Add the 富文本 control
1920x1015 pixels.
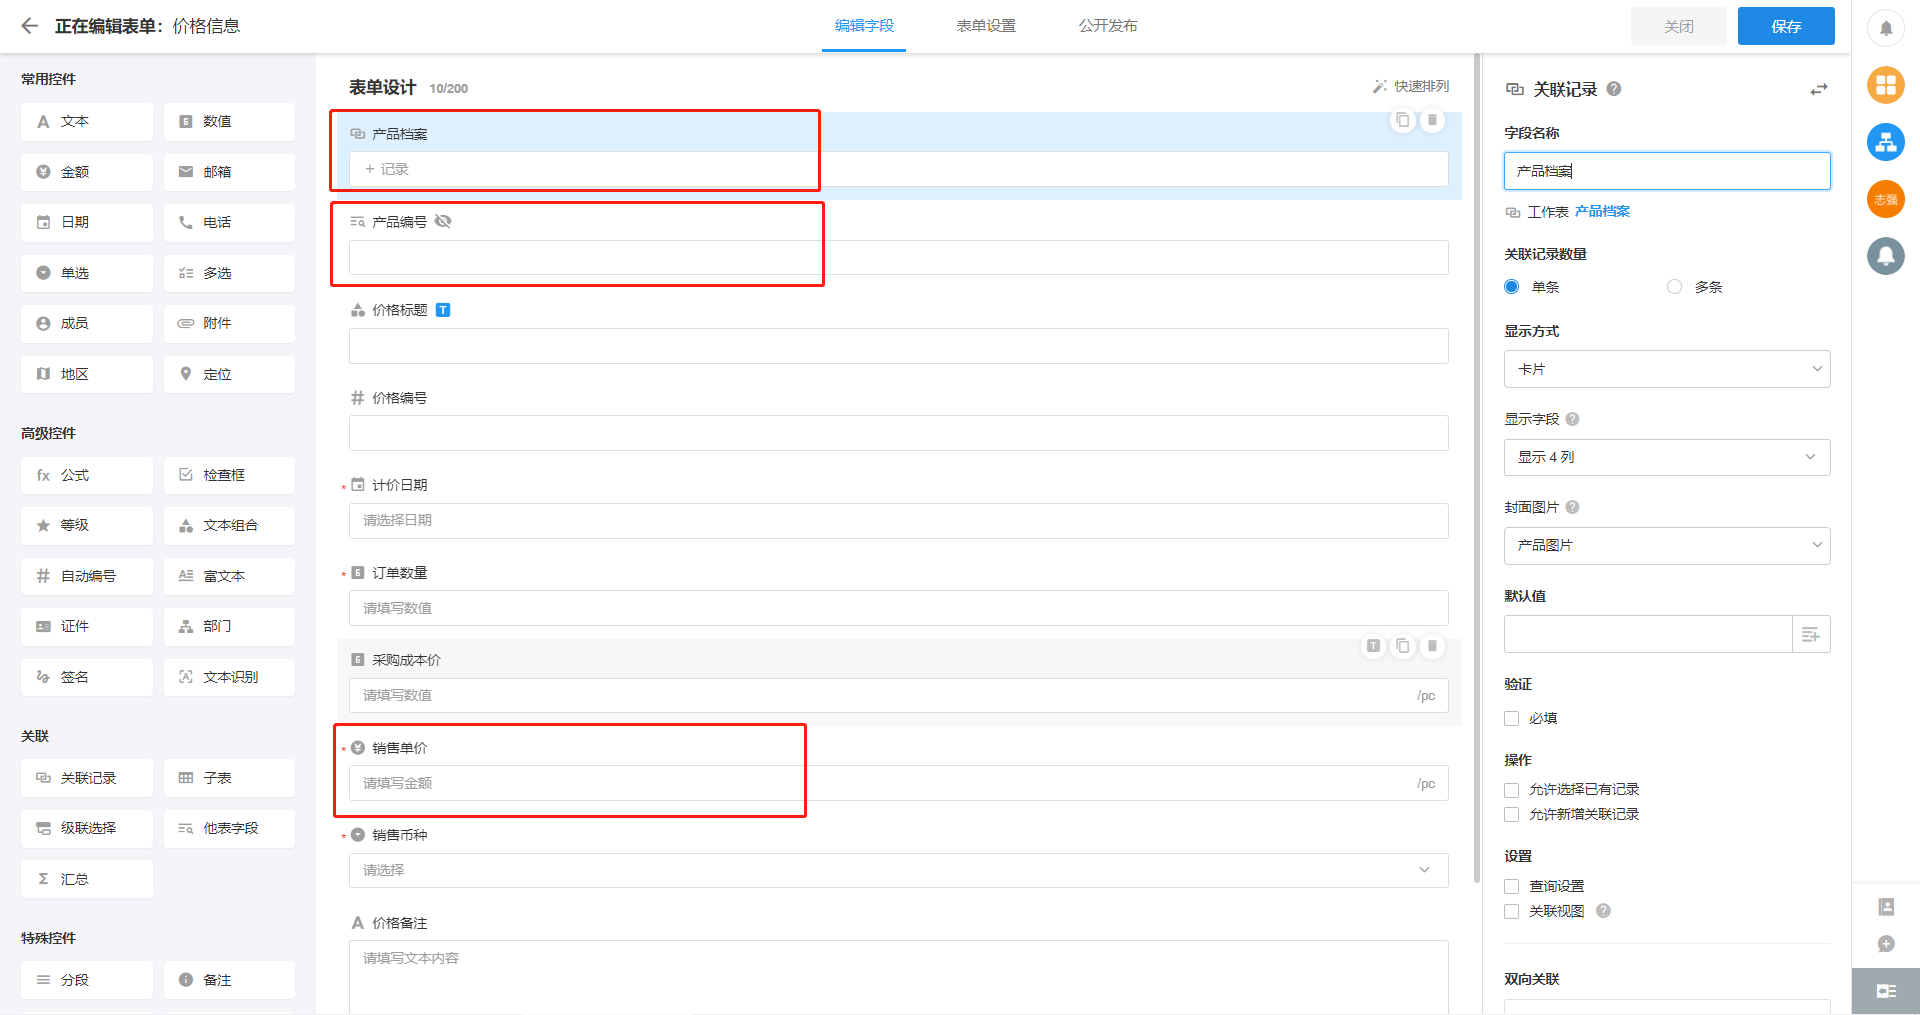click(x=229, y=576)
